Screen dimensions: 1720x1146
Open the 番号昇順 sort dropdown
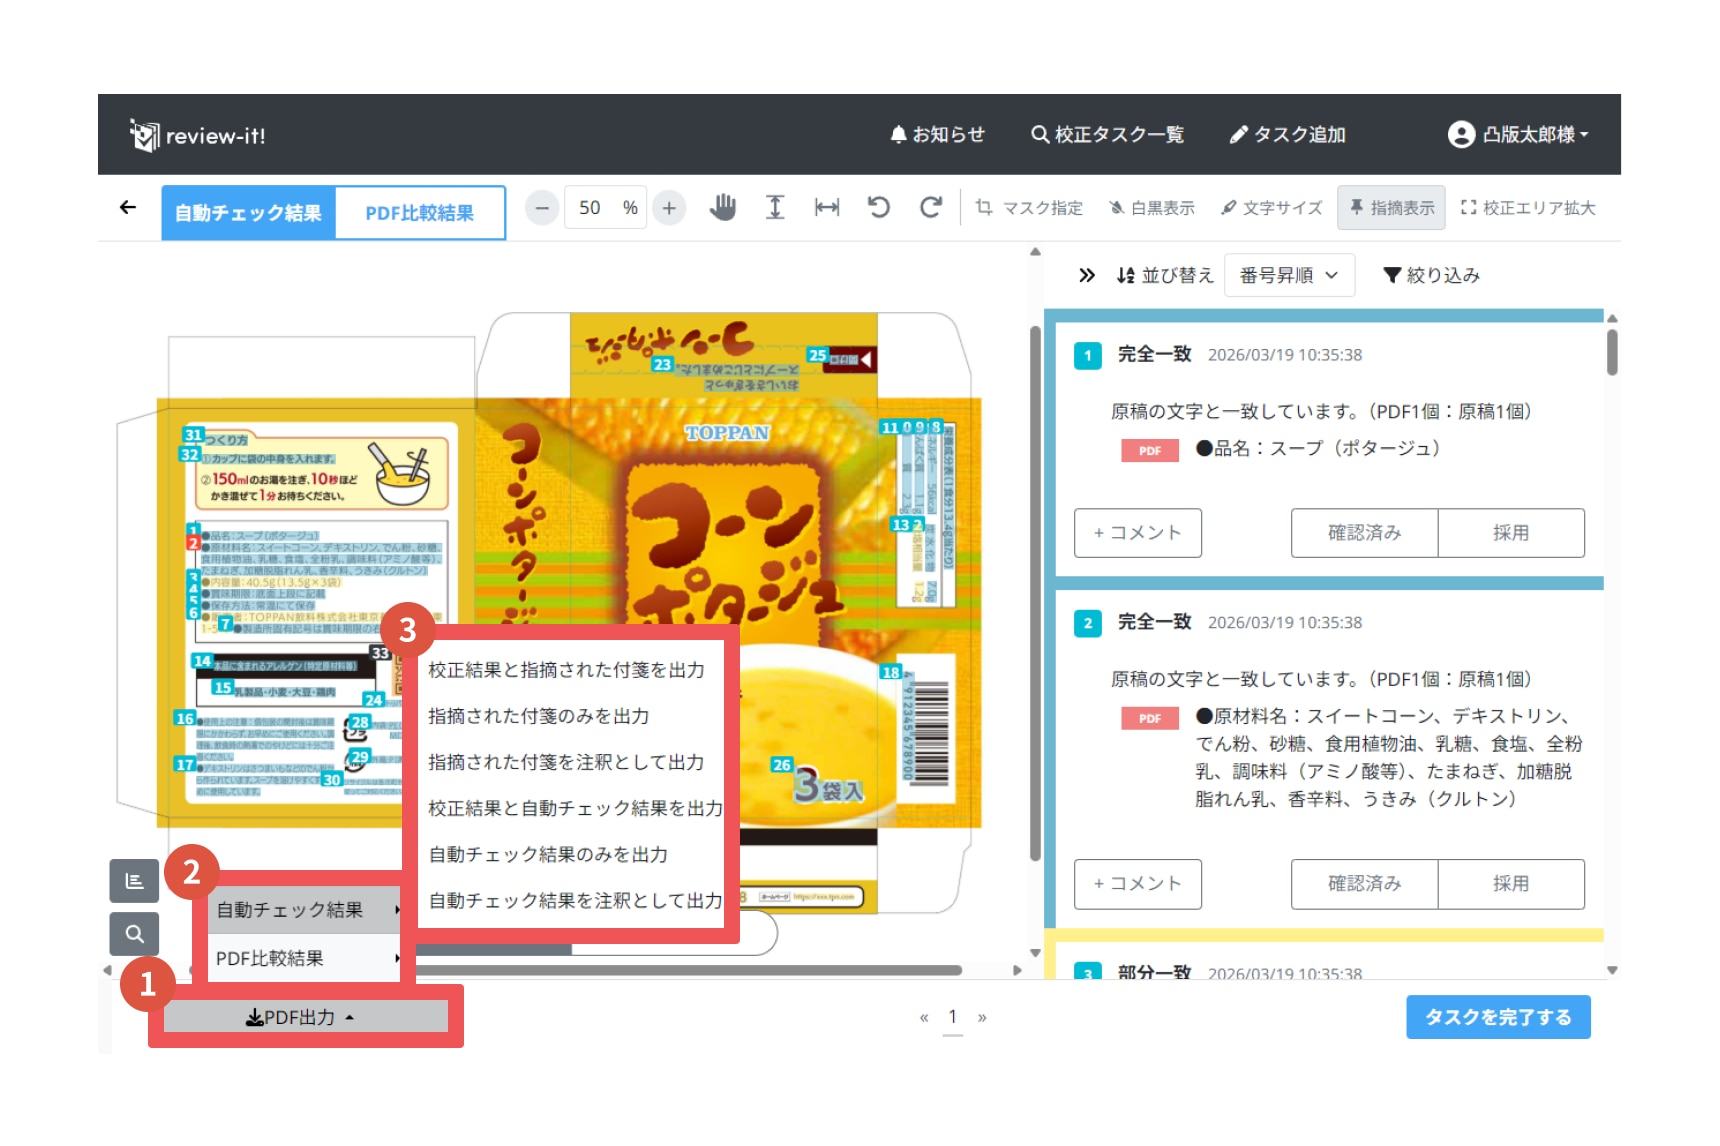[1288, 276]
